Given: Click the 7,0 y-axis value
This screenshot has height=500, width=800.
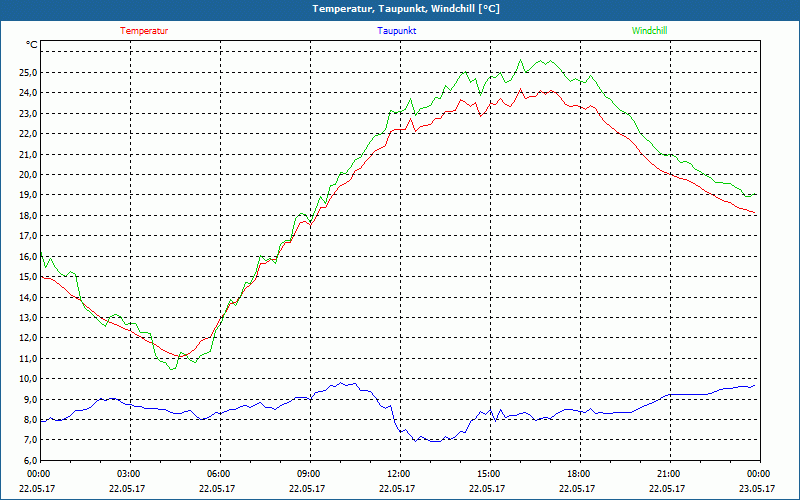Looking at the screenshot, I should (30, 440).
